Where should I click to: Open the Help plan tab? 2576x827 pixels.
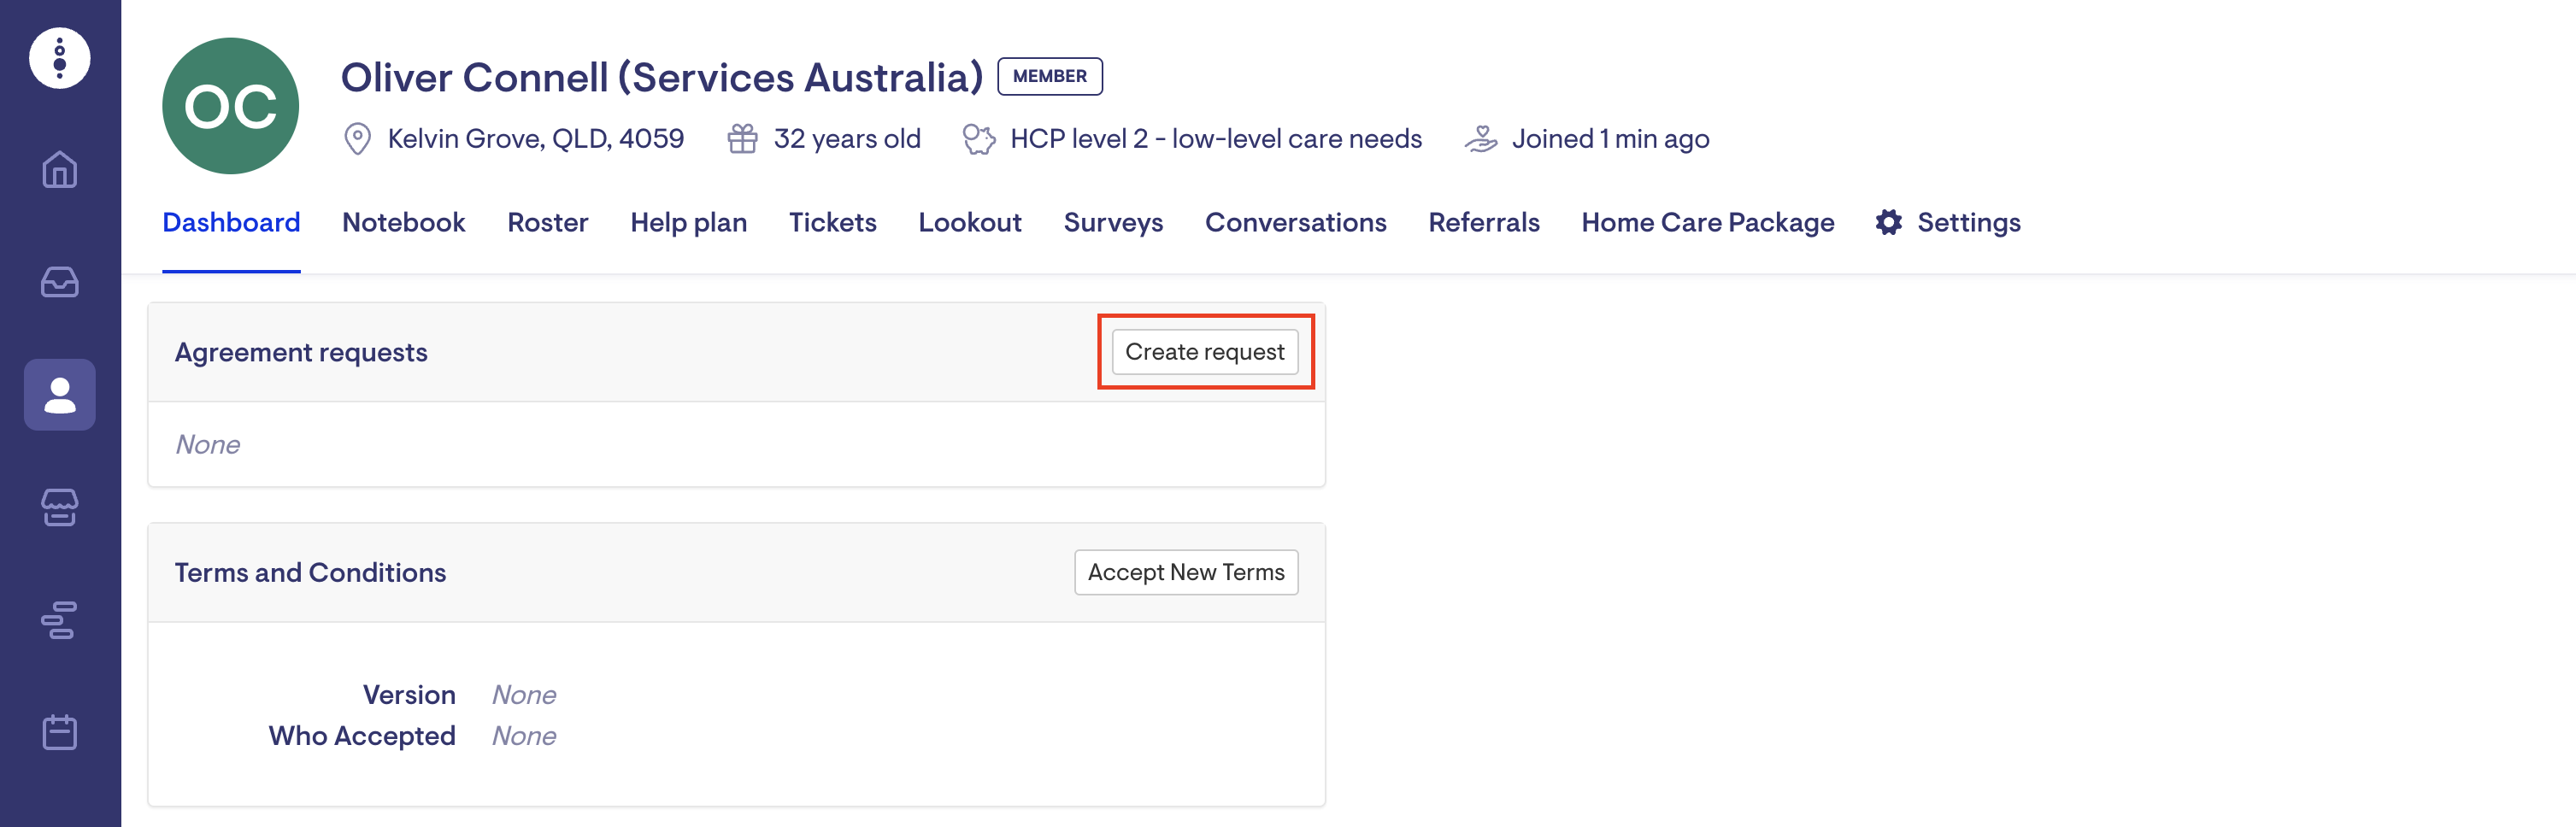coord(688,222)
